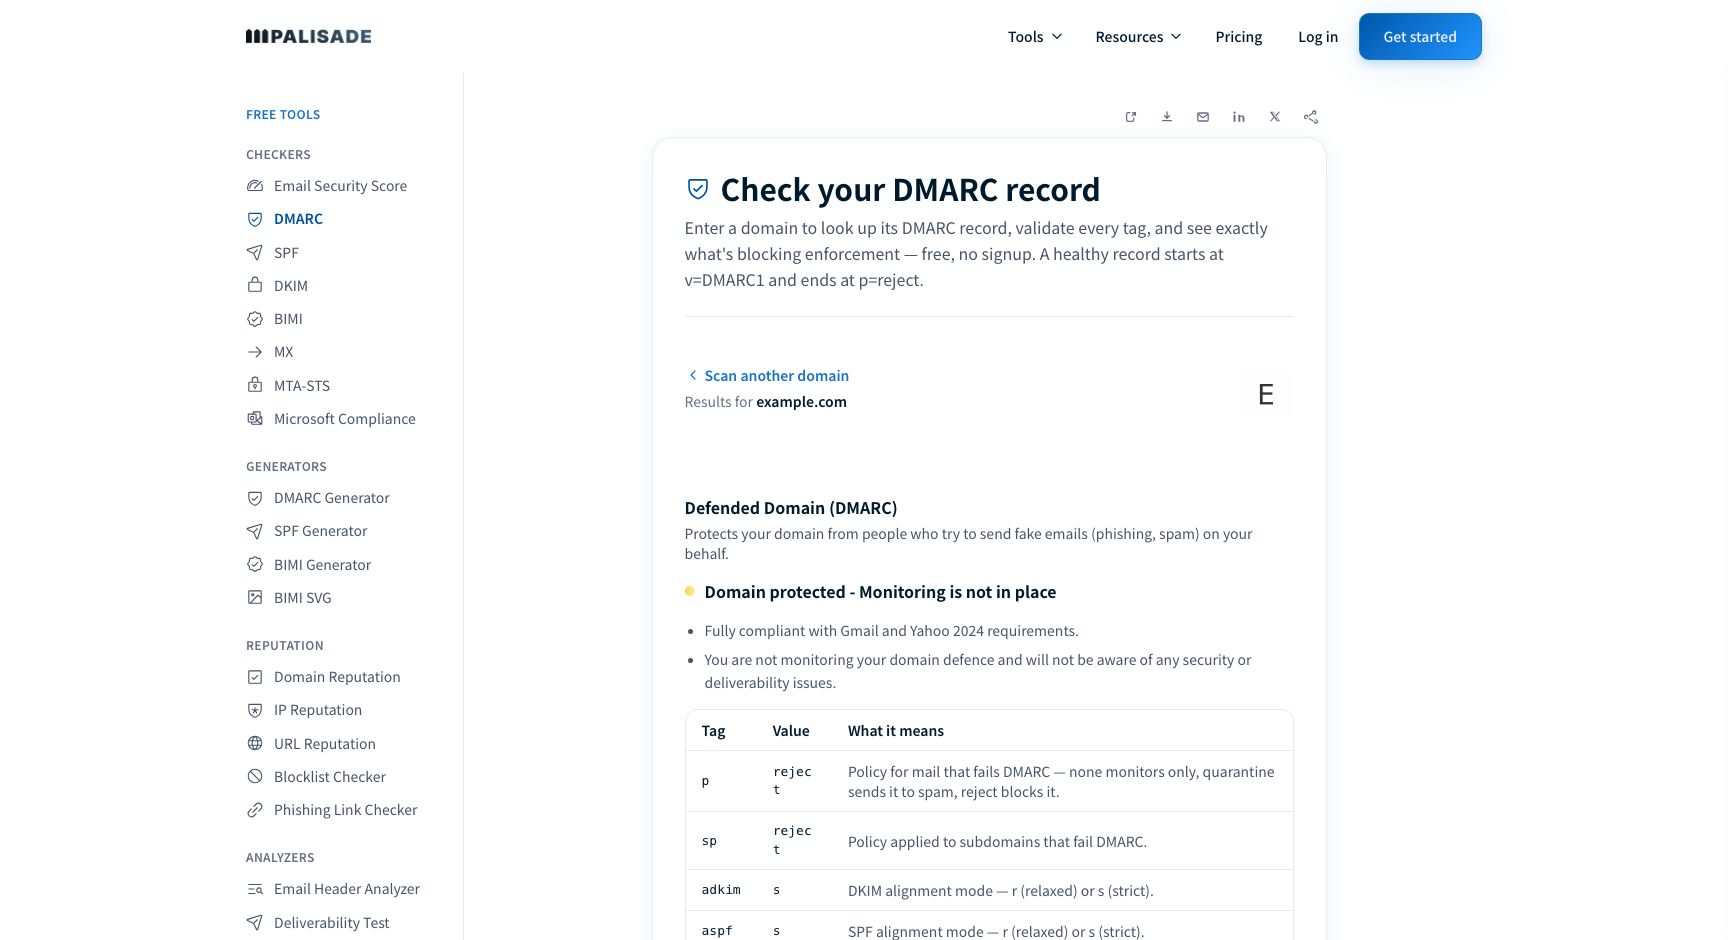1728x940 pixels.
Task: Open the MX checker
Action: (284, 352)
